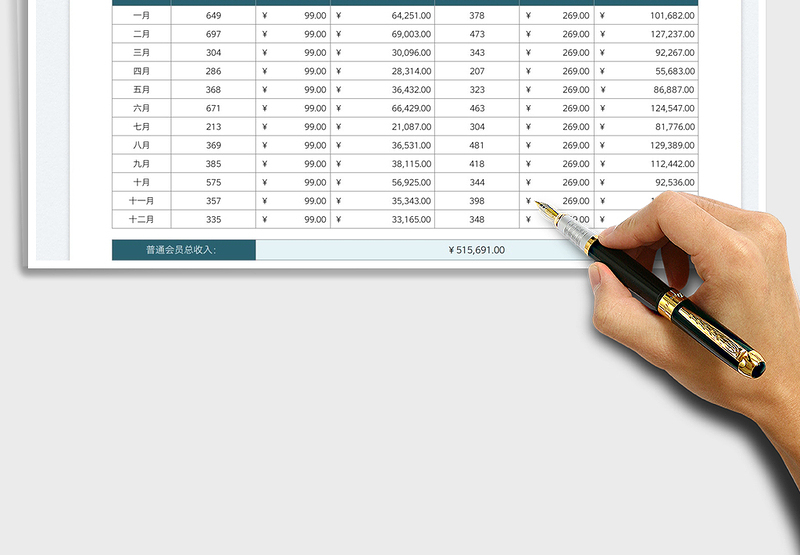Viewport: 800px width, 555px height.
Task: Select the 64,251.00 revenue cell
Action: coord(383,16)
